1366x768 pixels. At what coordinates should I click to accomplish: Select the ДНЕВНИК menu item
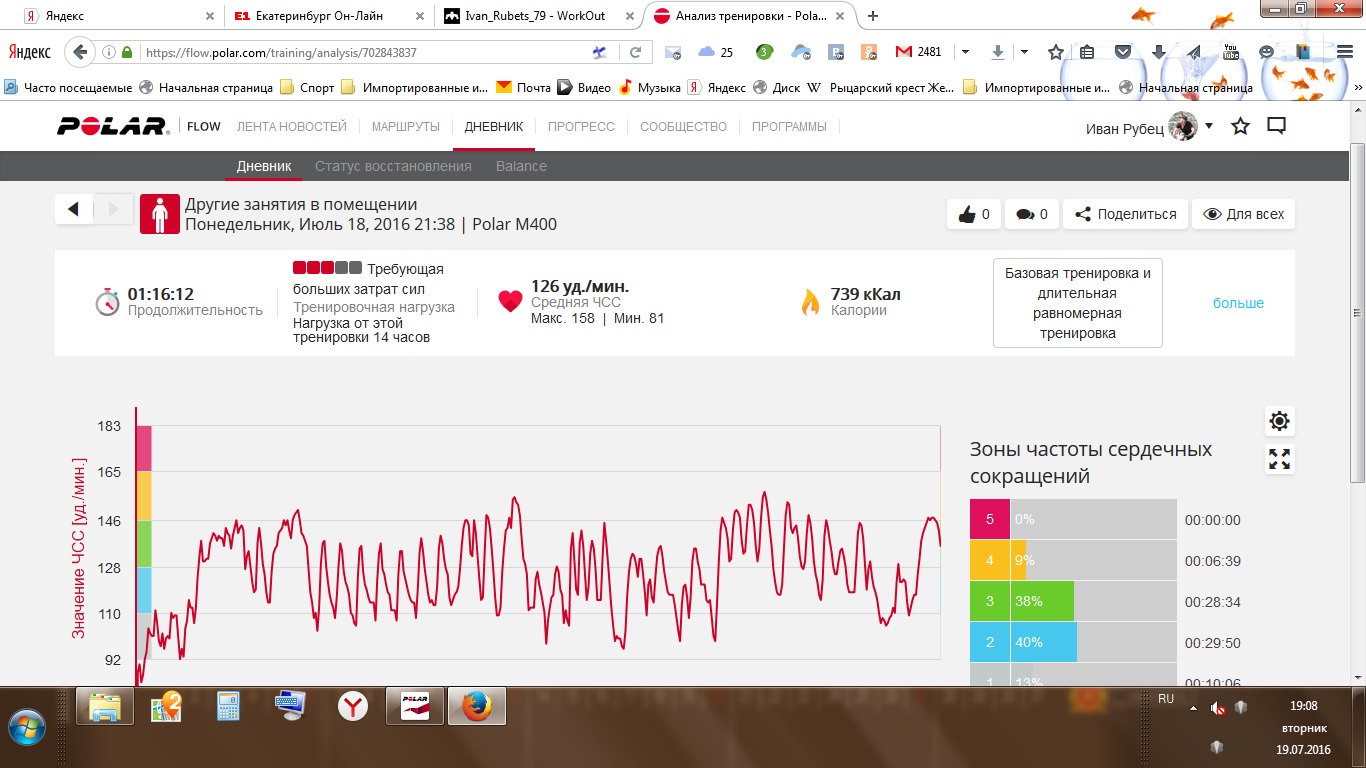(494, 127)
